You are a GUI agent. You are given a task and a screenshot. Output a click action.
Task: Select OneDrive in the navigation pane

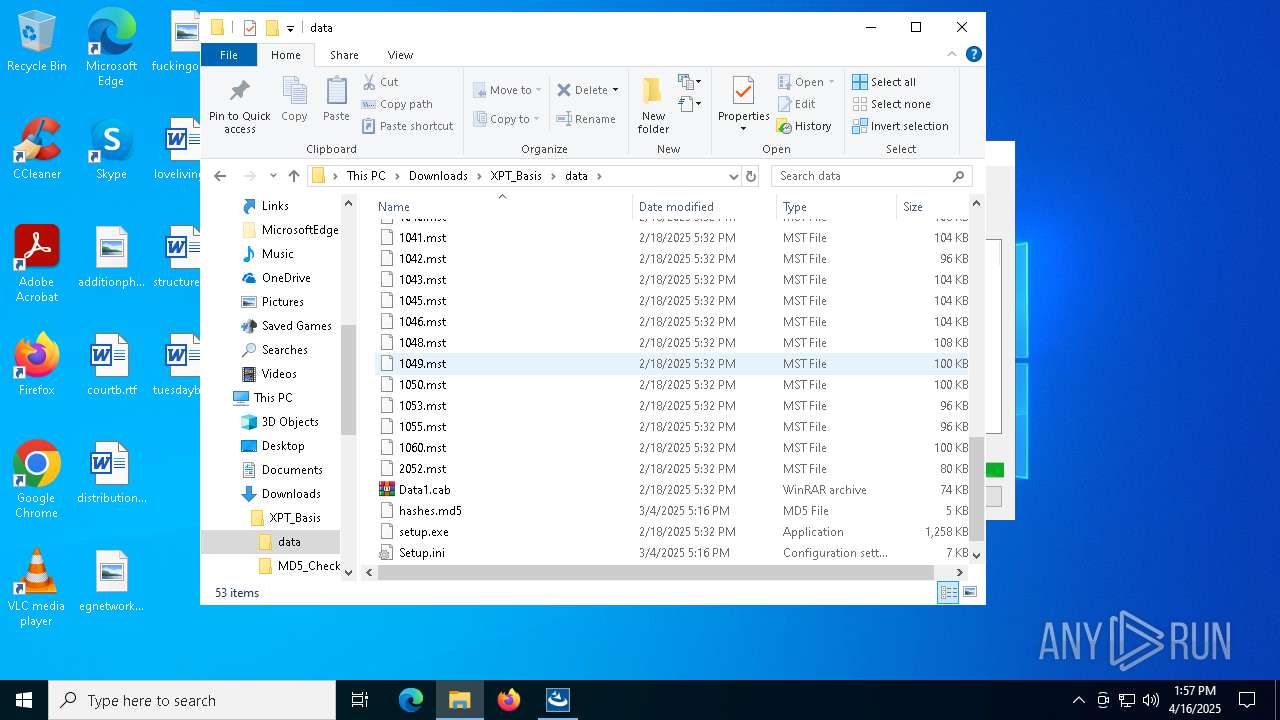pos(286,278)
